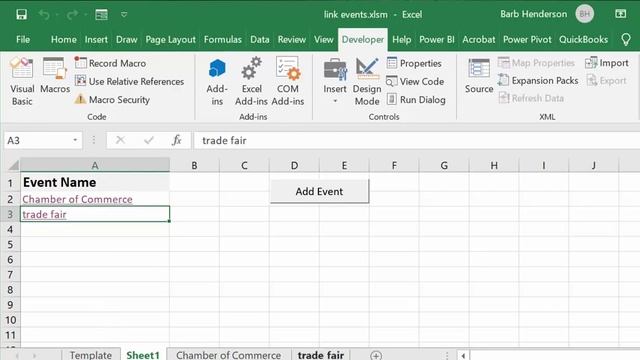Click Barb Henderson account name

pyautogui.click(x=533, y=14)
